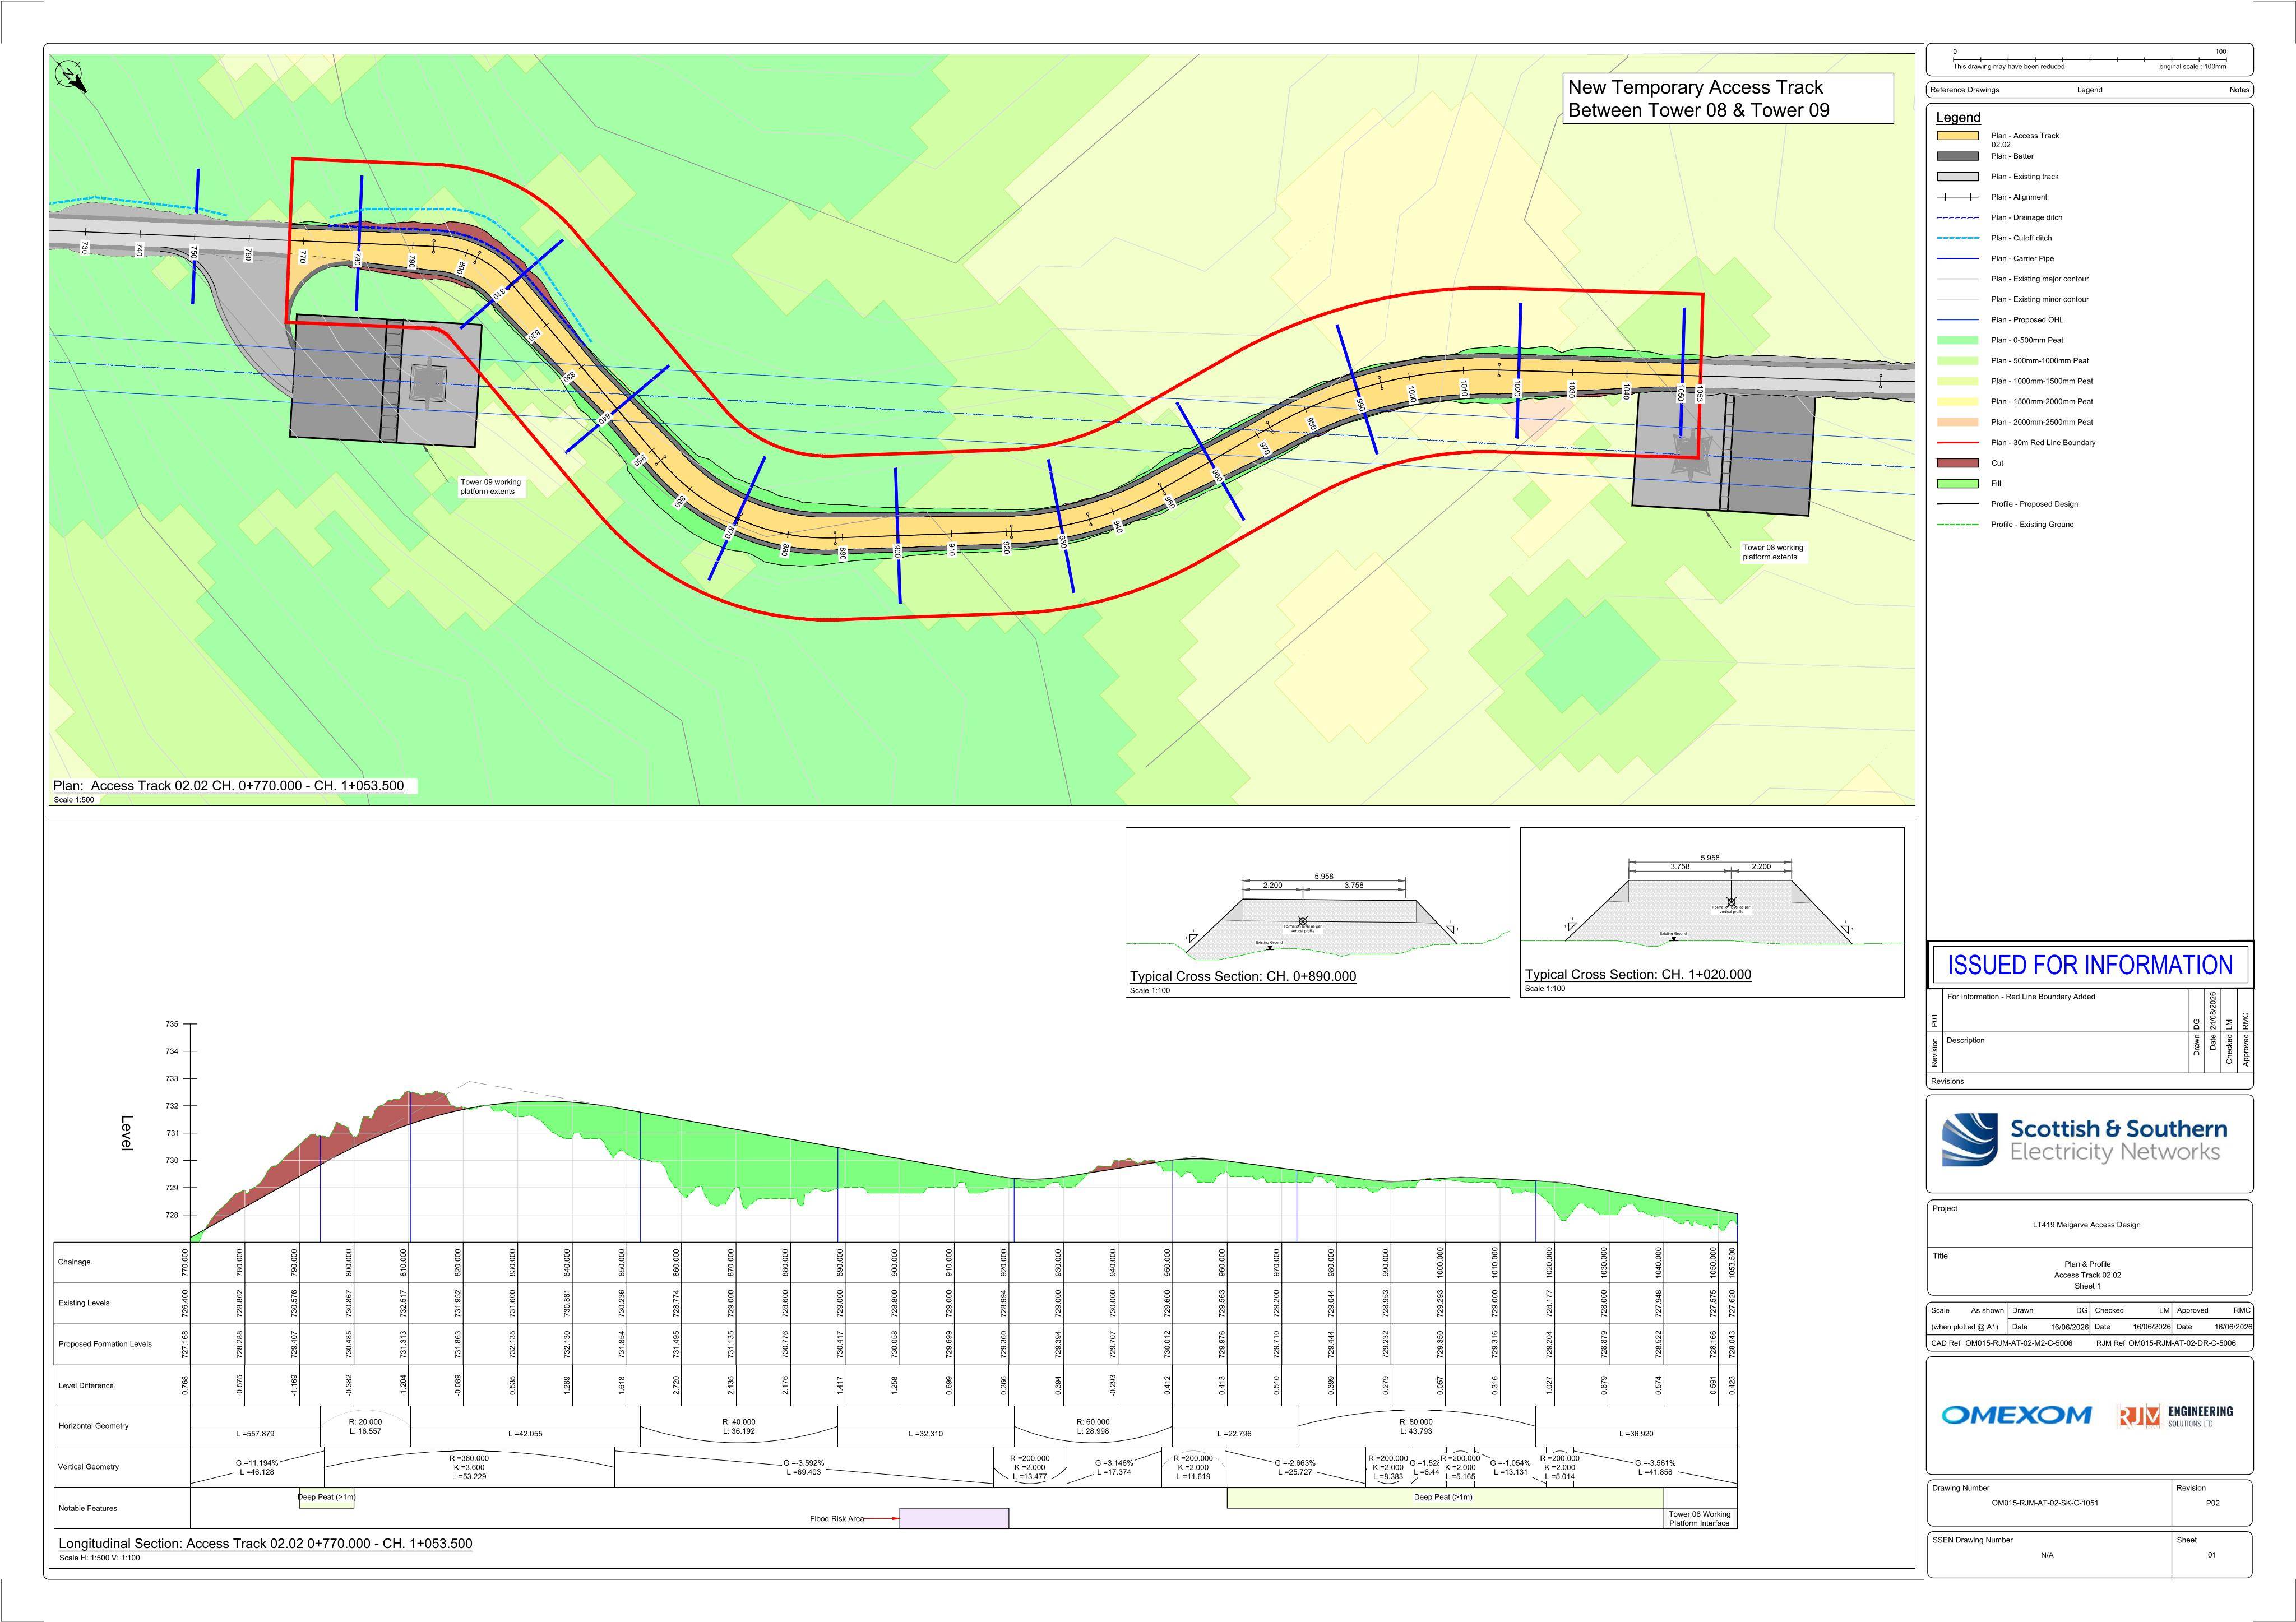2296x1622 pixels.
Task: Click the Existing track legend swatch
Action: [x=1957, y=176]
